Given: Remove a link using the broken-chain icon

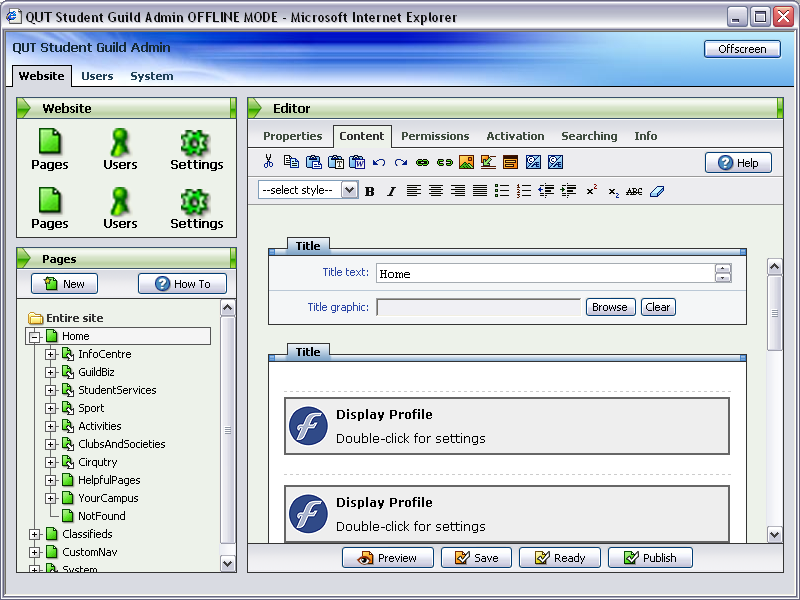Looking at the screenshot, I should pyautogui.click(x=444, y=162).
